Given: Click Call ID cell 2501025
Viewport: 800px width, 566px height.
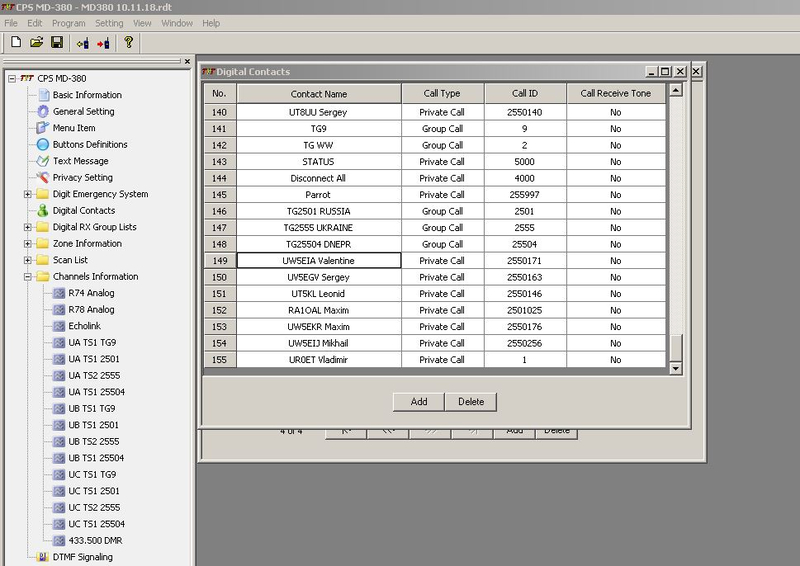Looking at the screenshot, I should point(525,310).
